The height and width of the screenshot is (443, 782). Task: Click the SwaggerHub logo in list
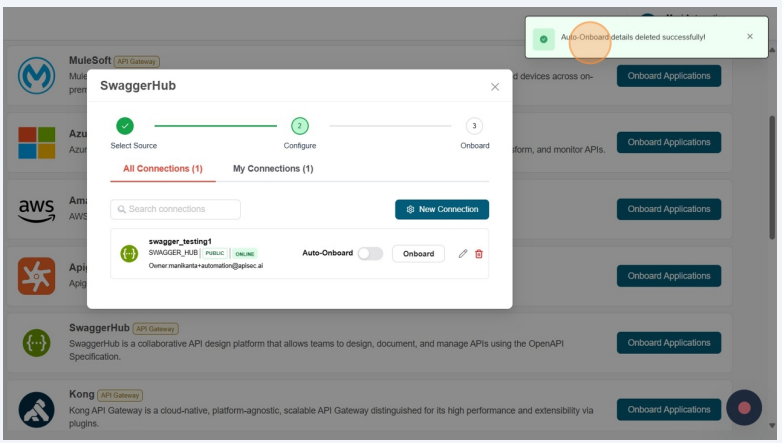(x=37, y=343)
